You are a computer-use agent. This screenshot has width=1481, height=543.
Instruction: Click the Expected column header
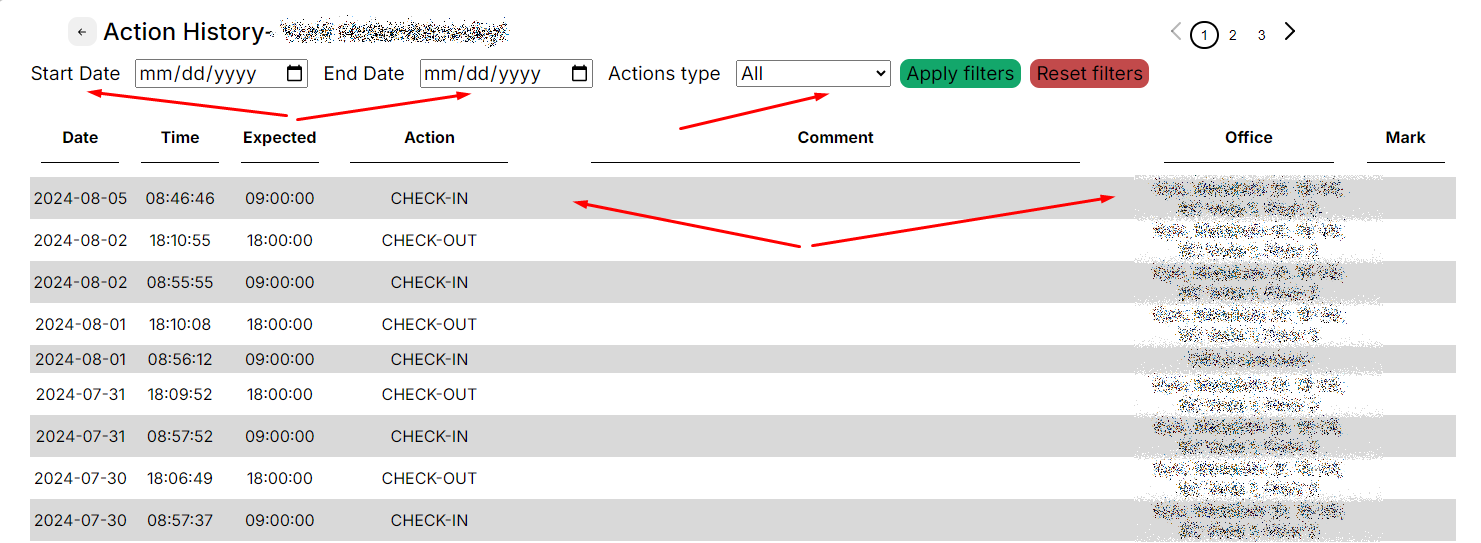coord(279,138)
